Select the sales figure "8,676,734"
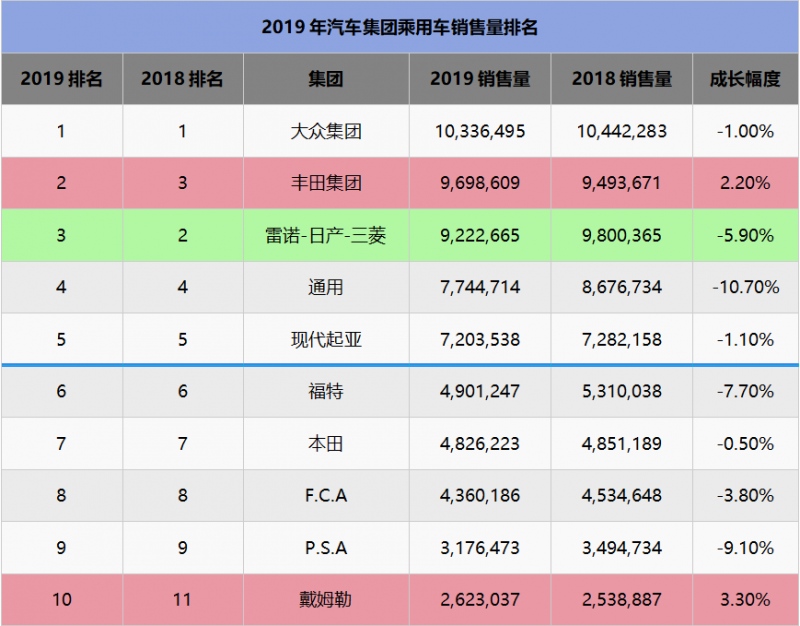The image size is (800, 626). (622, 287)
